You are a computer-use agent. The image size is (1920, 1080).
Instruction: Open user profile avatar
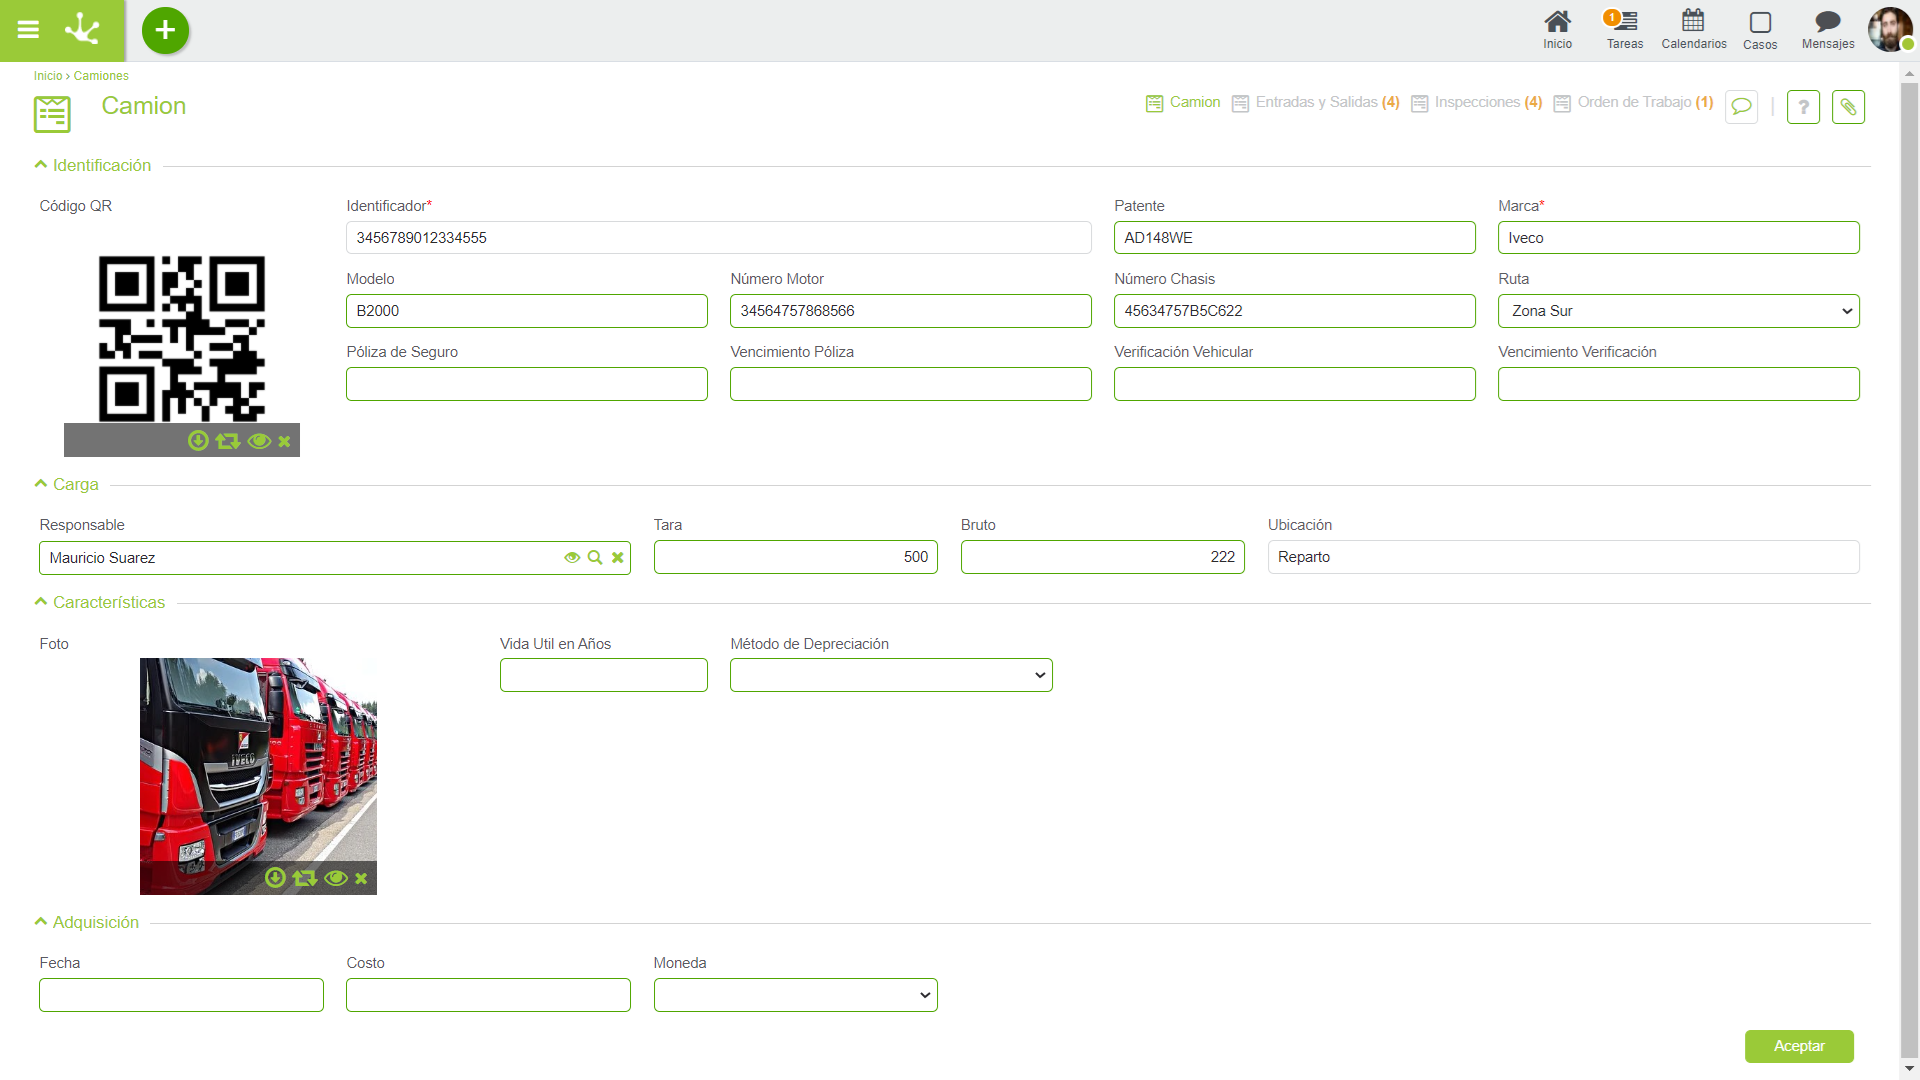click(1889, 30)
